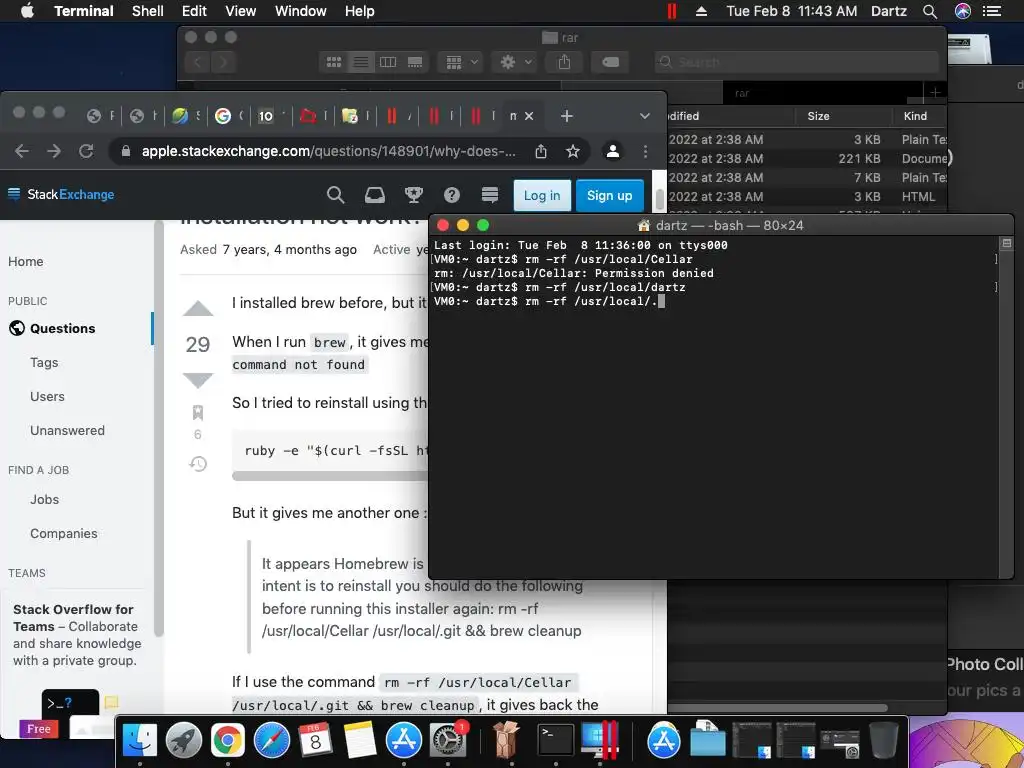The width and height of the screenshot is (1024, 768).
Task: Click Finder's share toolbar button
Action: [x=564, y=62]
